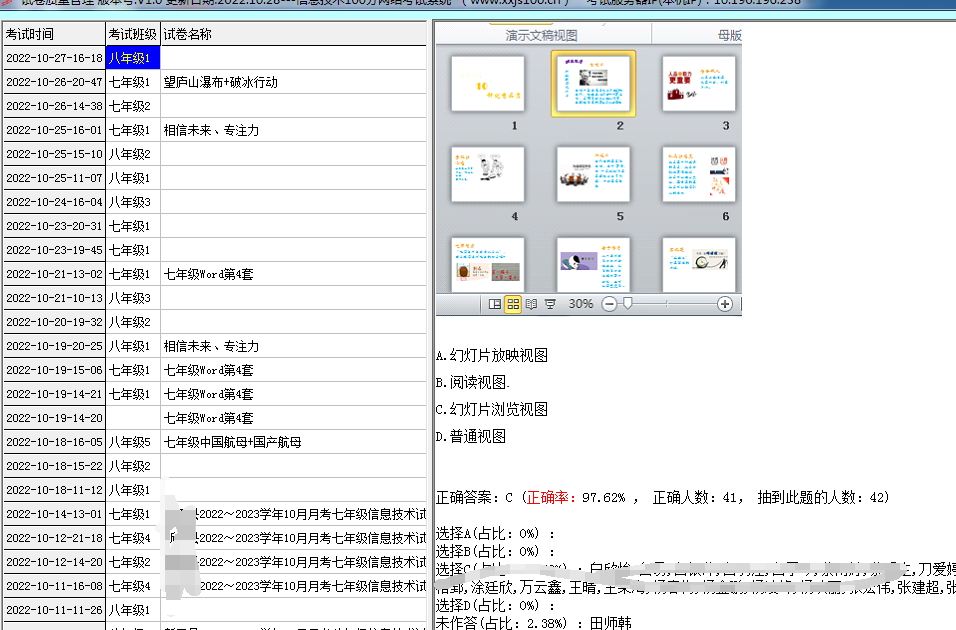The width and height of the screenshot is (956, 630).
Task: Click answer option D 普通视图
Action: (x=471, y=437)
